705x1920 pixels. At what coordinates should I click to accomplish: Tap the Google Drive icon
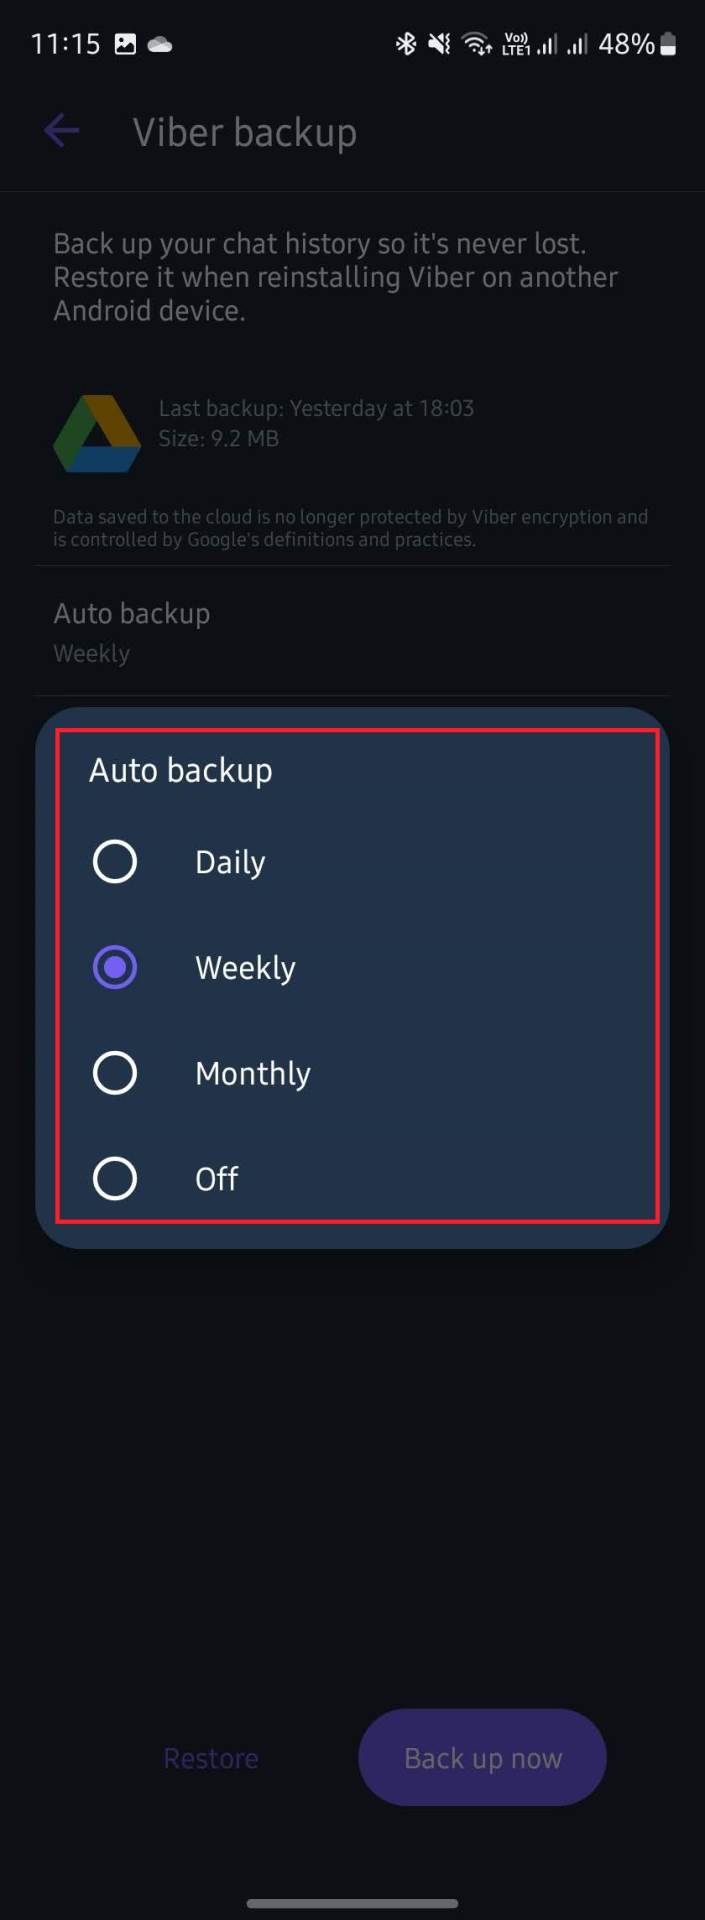[97, 434]
